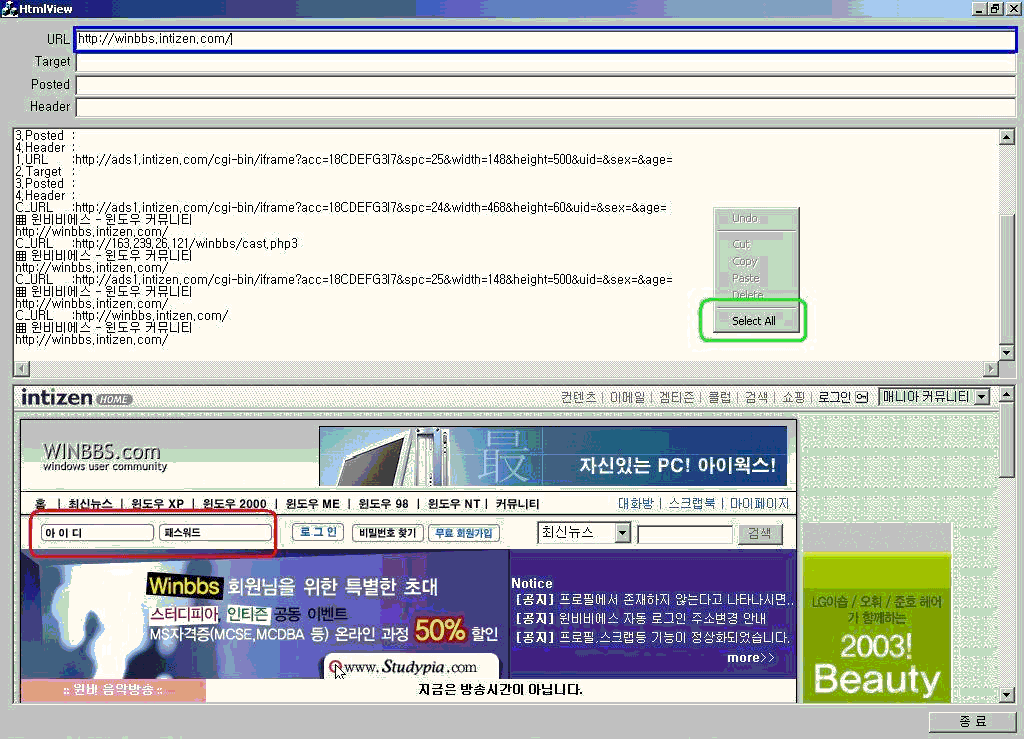Open the 검색 link in intizen top bar

point(756,397)
